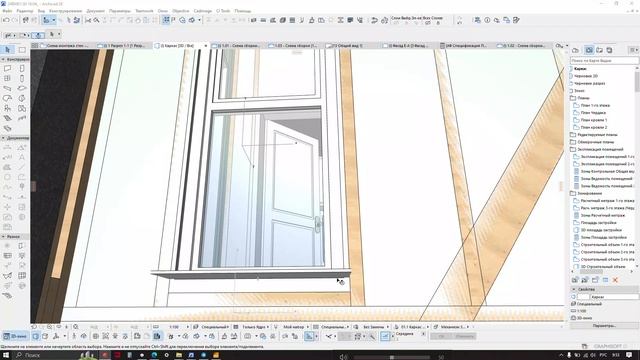Click the microphone icon in system tray

coord(569,356)
